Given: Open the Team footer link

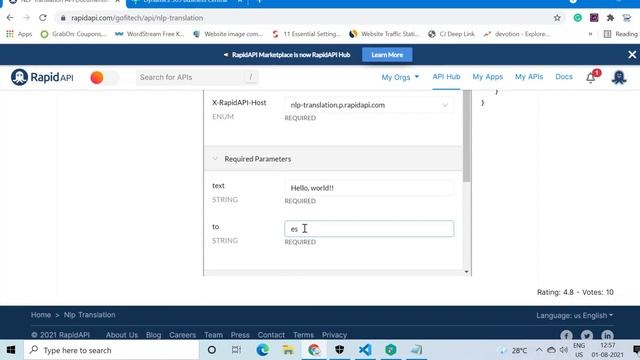Looking at the screenshot, I should pos(213,335).
